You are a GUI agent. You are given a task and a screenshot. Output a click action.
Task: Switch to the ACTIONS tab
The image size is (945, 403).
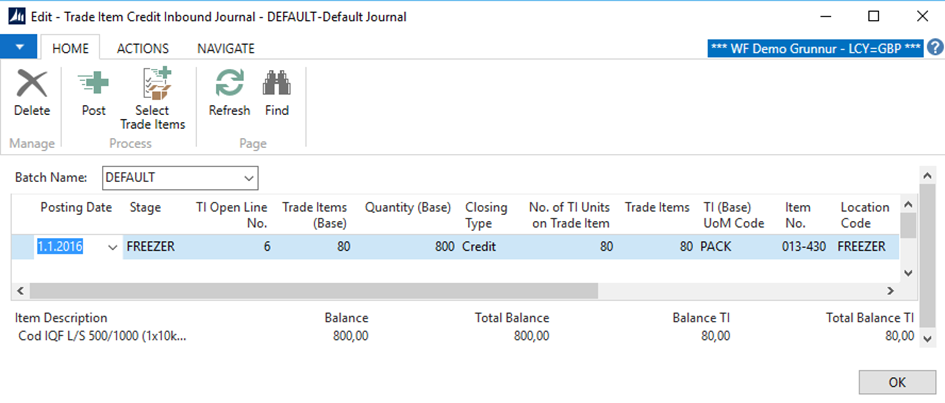click(143, 48)
